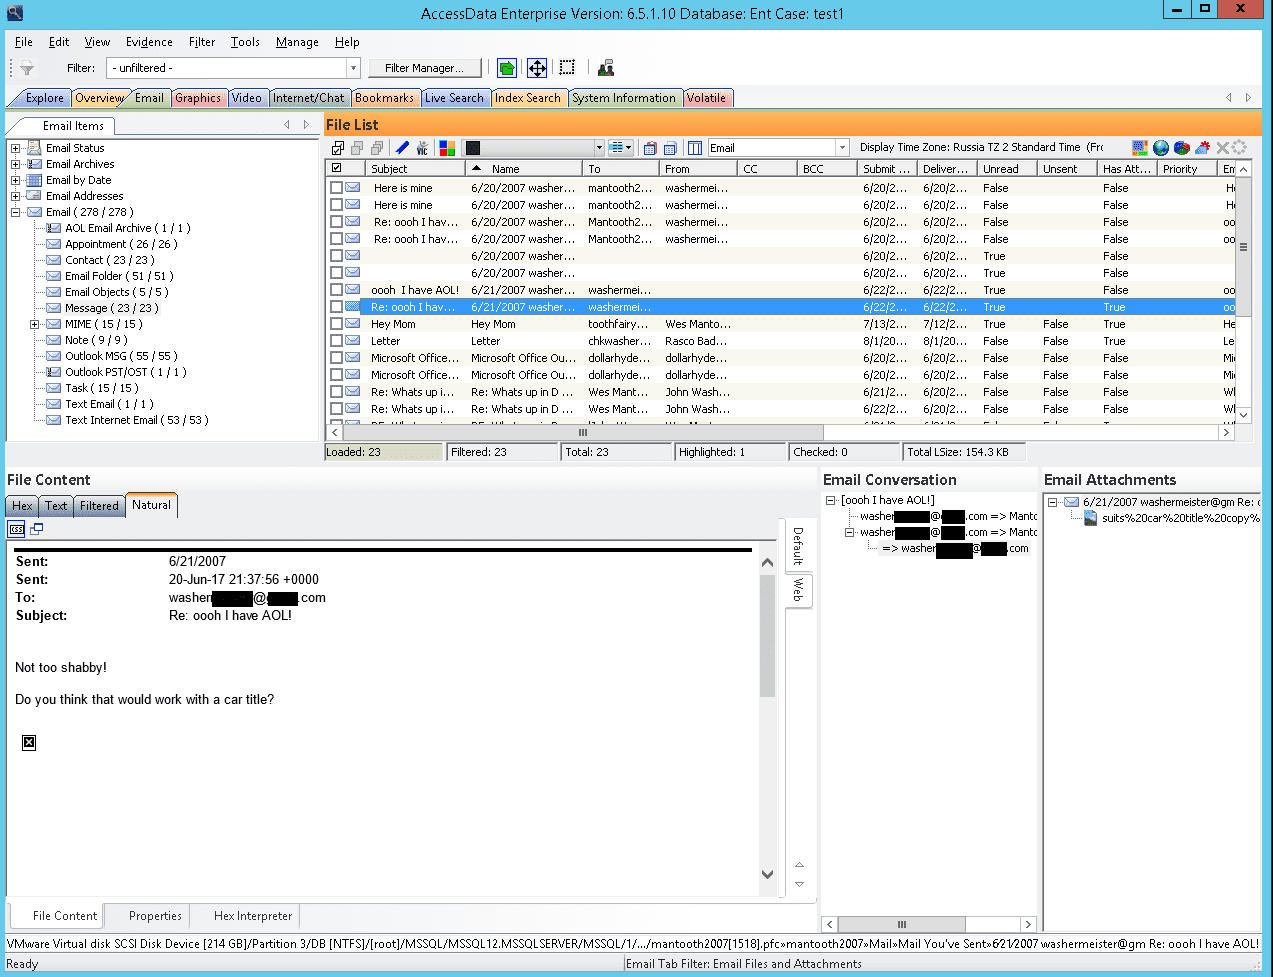Viewport: 1273px width, 977px height.
Task: Check the box for 'Hey Mom' email row
Action: (x=336, y=324)
